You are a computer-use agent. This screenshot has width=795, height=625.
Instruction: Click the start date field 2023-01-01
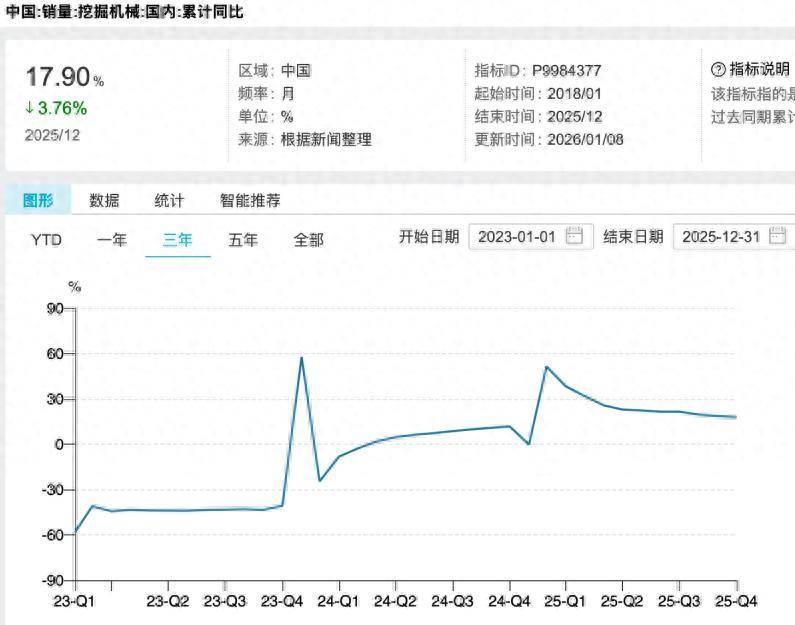[x=516, y=237]
